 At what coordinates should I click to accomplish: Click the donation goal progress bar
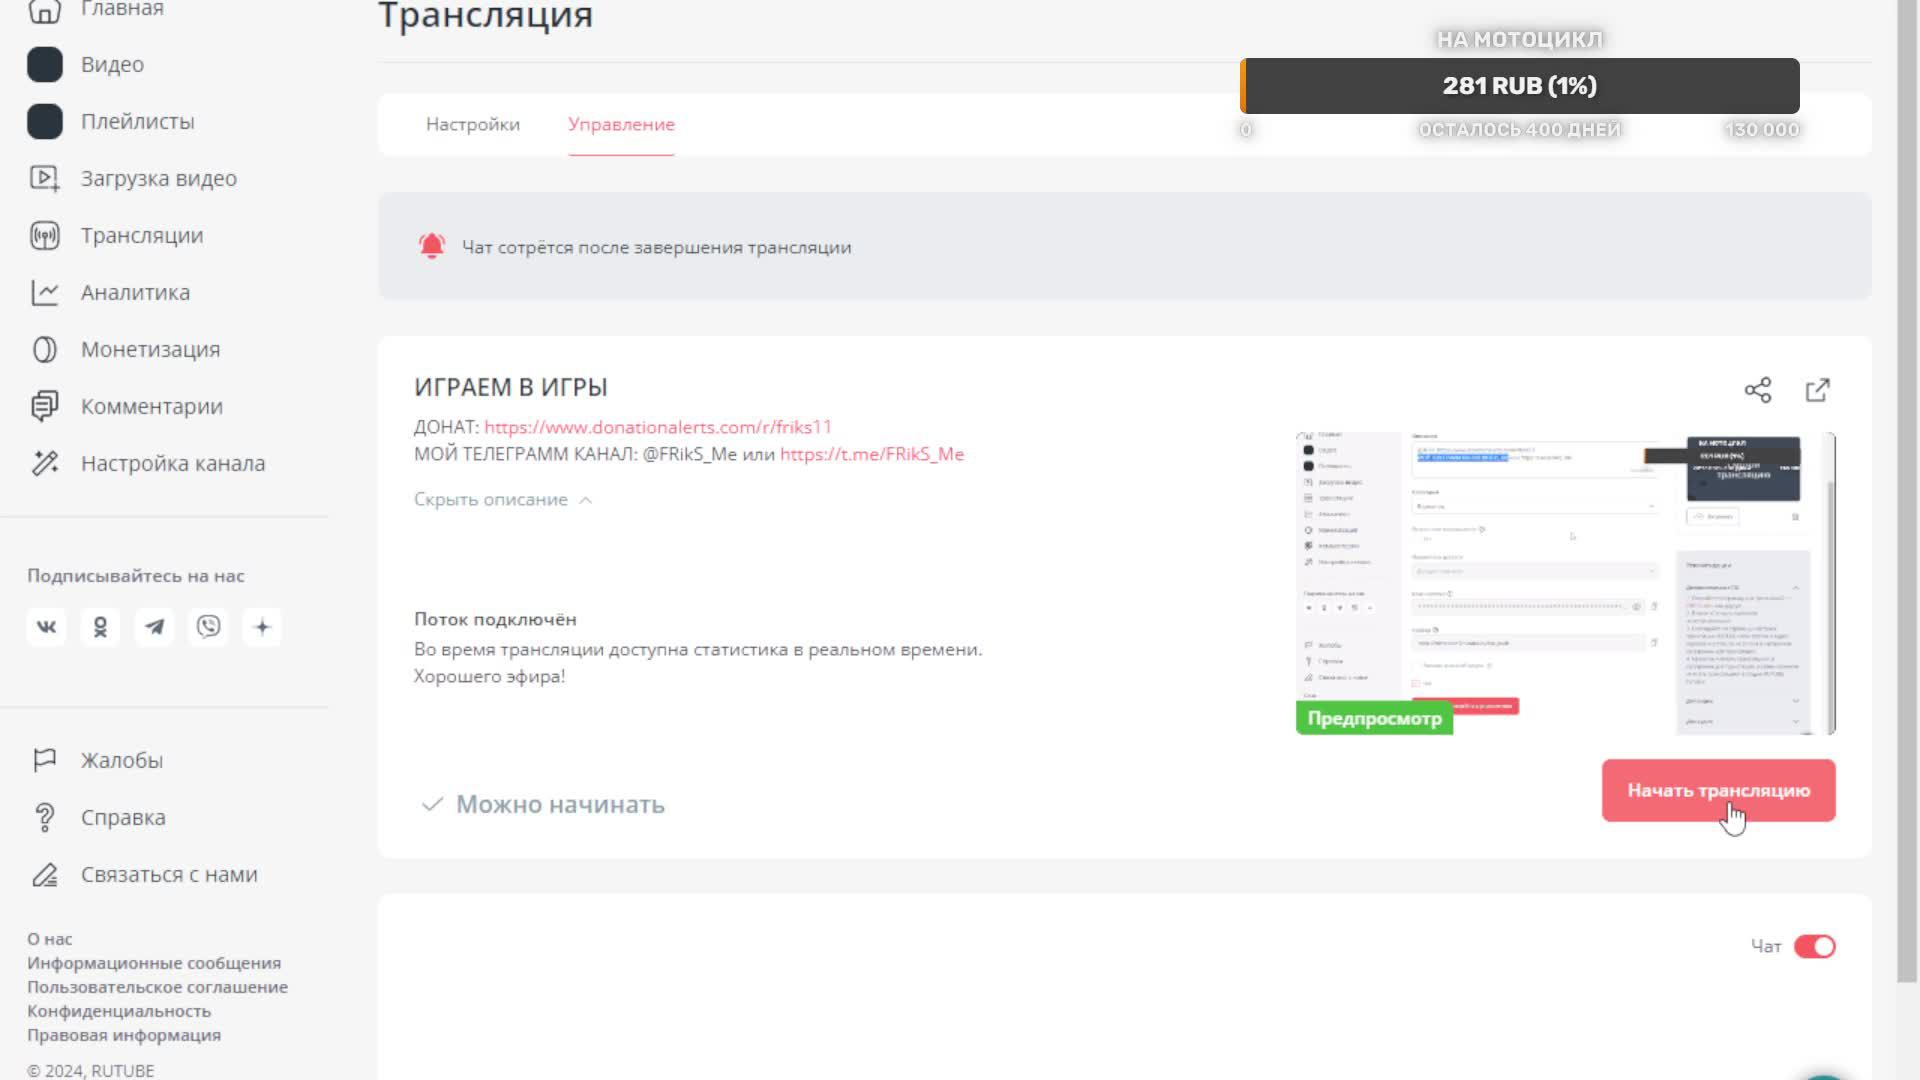point(1519,86)
